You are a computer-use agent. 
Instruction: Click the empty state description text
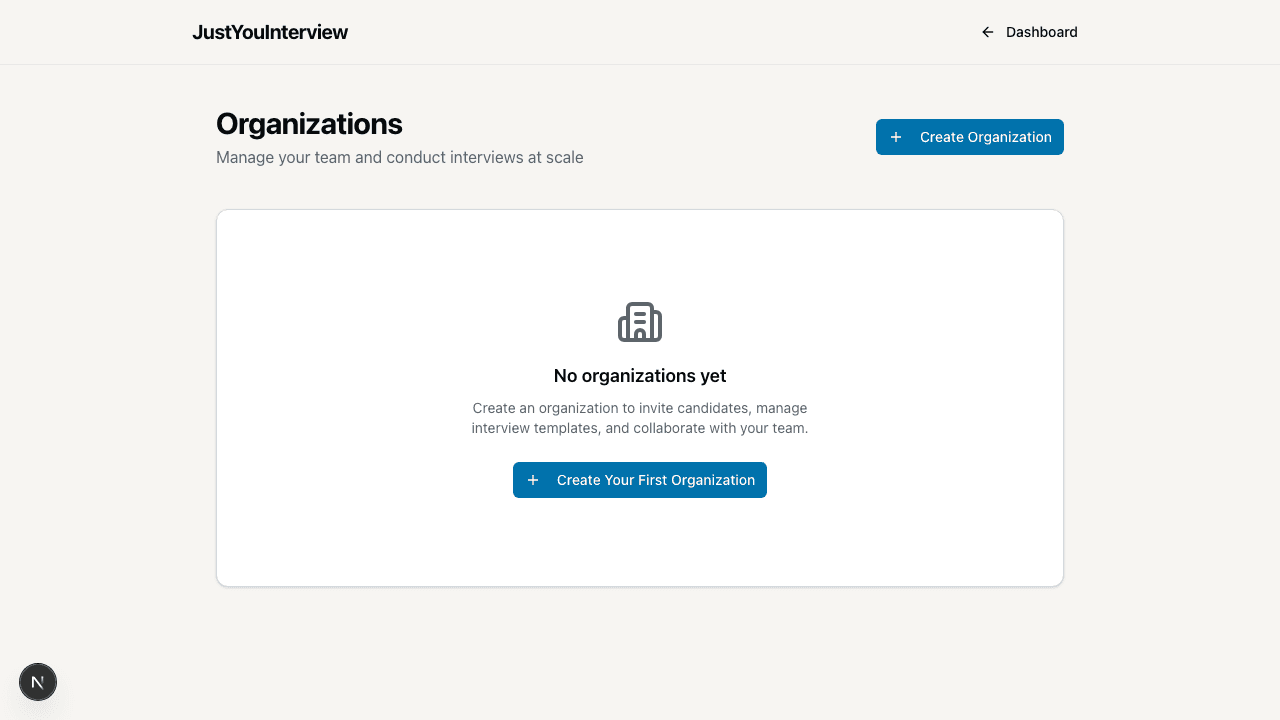(640, 418)
